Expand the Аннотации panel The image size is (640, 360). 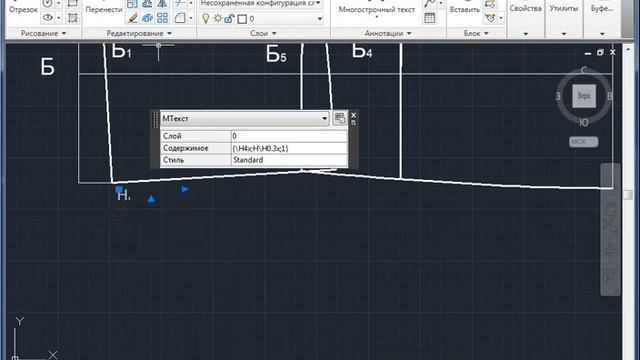(x=388, y=33)
